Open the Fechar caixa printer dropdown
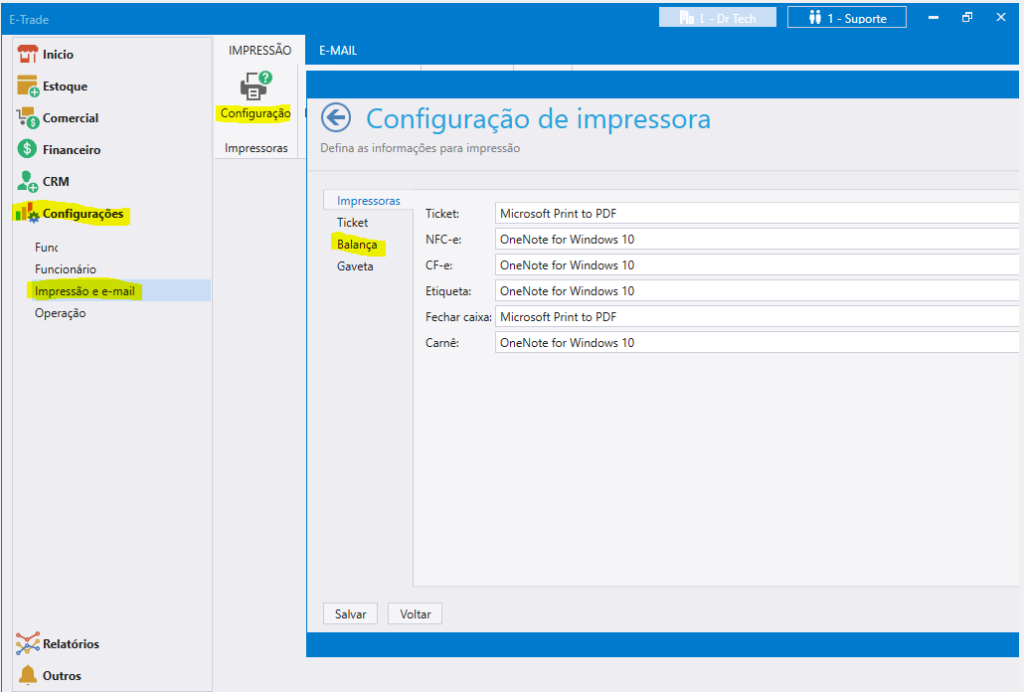 [756, 317]
